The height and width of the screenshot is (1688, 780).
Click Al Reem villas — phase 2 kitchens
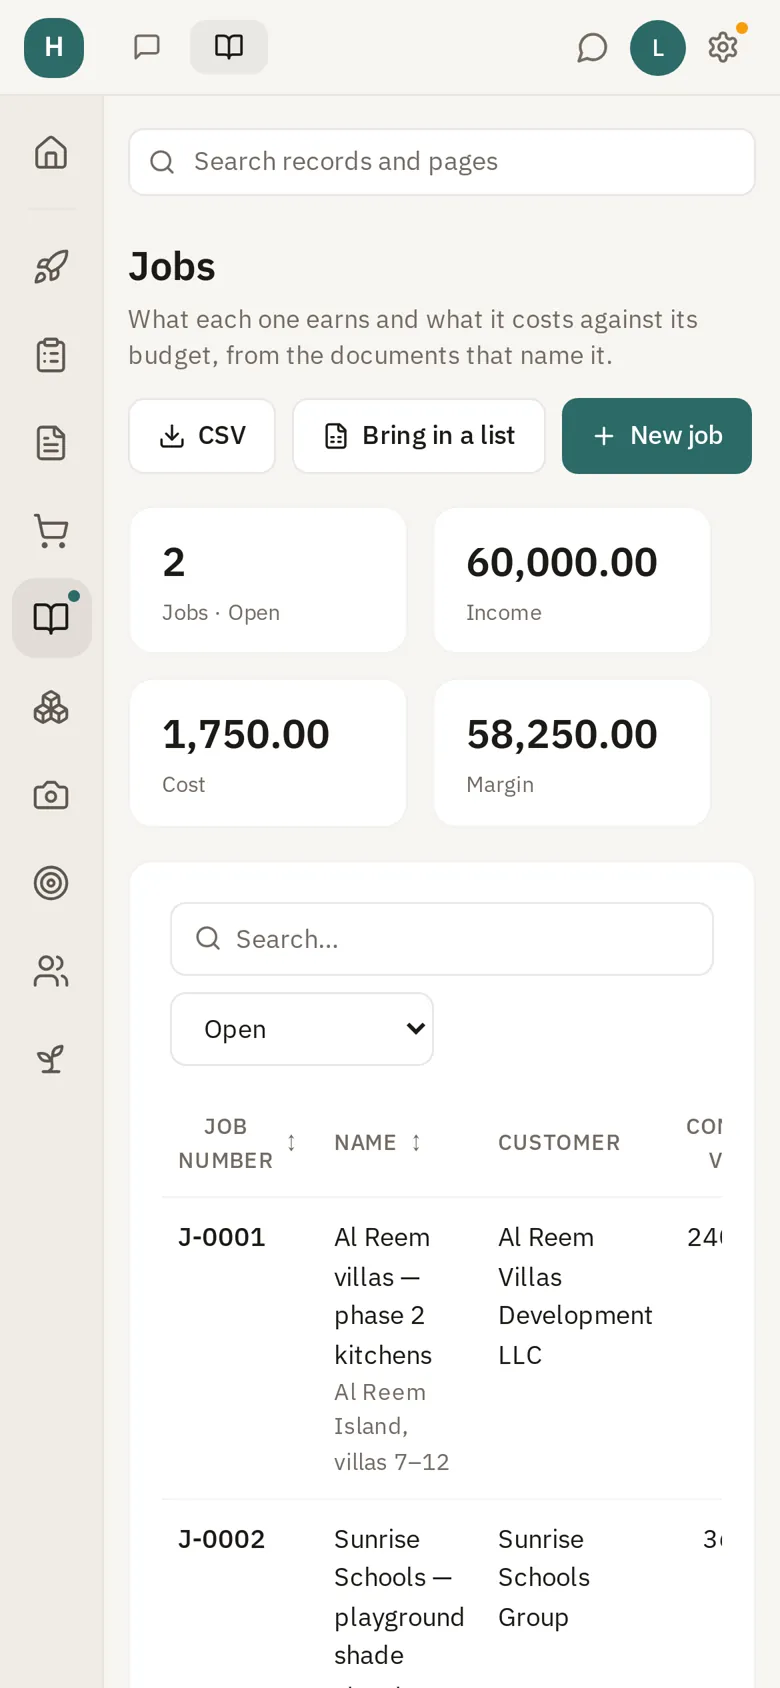pyautogui.click(x=383, y=1296)
